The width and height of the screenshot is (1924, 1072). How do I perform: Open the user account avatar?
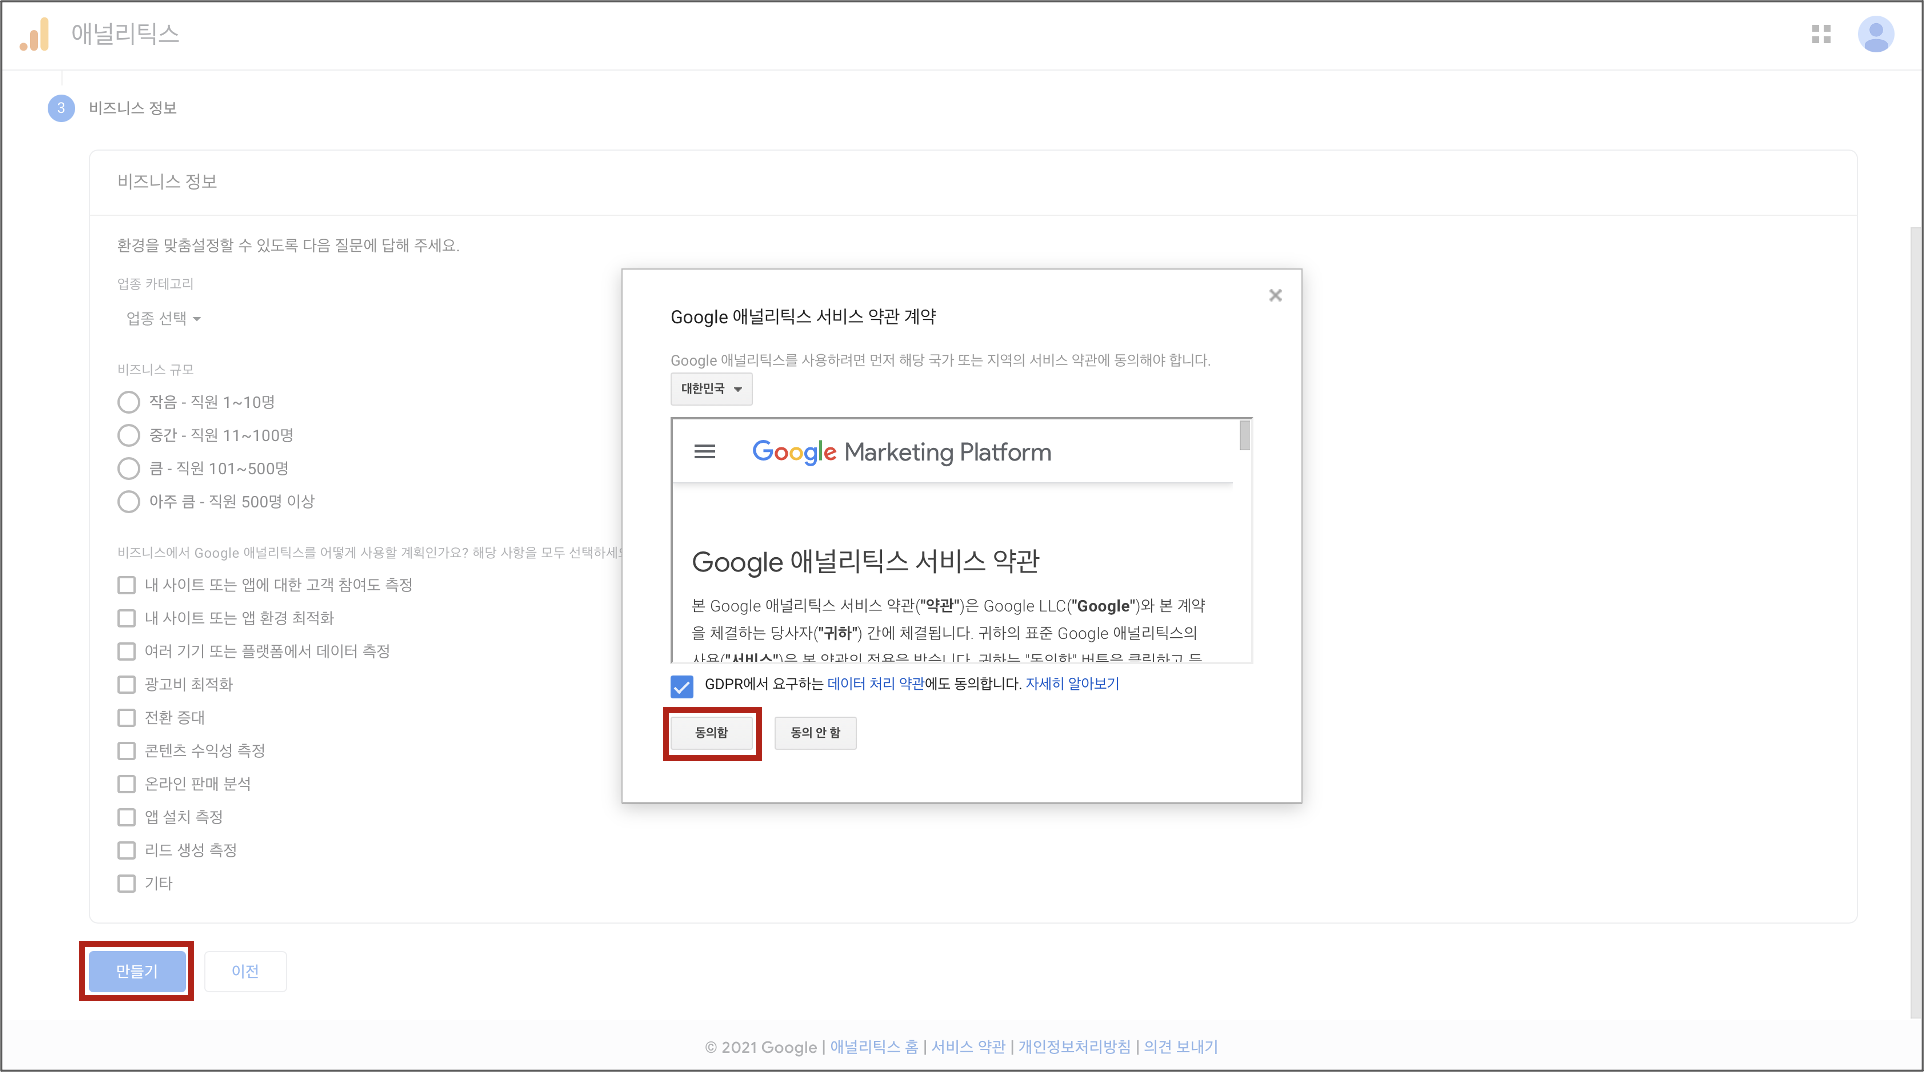coord(1875,35)
